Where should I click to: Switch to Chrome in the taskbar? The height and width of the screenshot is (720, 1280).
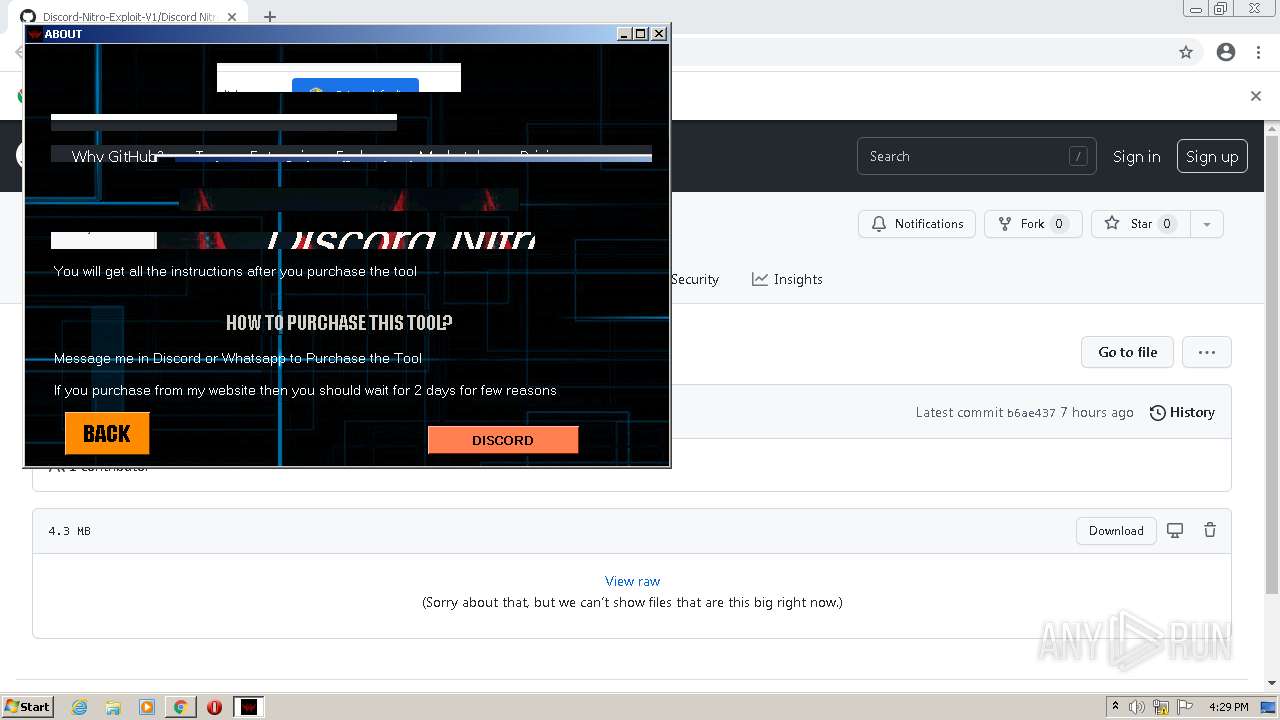click(x=180, y=707)
